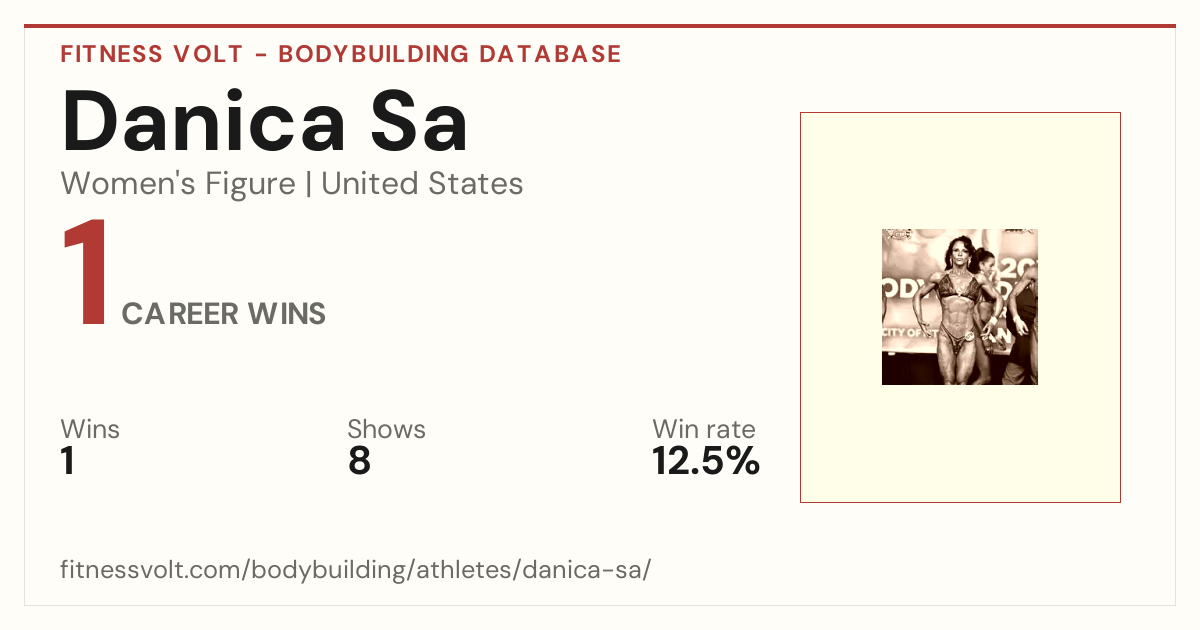The width and height of the screenshot is (1200, 630).
Task: Click the 12.5% win rate value
Action: pos(706,462)
